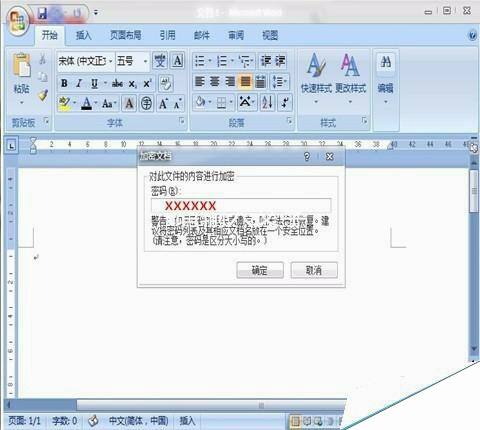Toggle bold formatting
Viewport: 480px width, 430px height.
pyautogui.click(x=64, y=83)
